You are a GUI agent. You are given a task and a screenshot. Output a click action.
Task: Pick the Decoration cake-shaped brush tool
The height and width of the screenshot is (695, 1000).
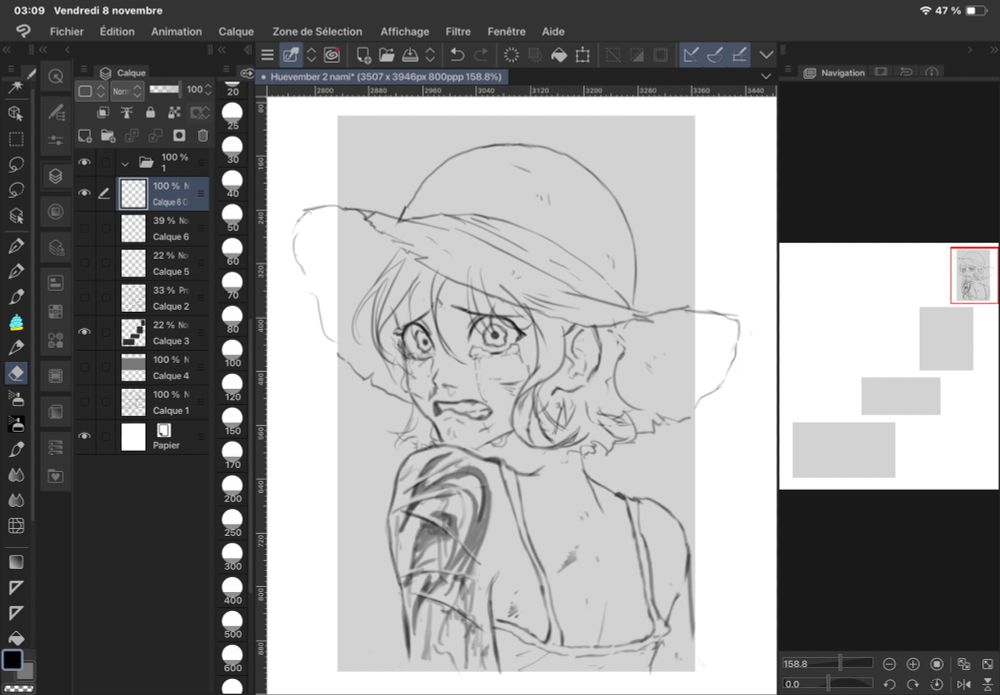point(16,323)
